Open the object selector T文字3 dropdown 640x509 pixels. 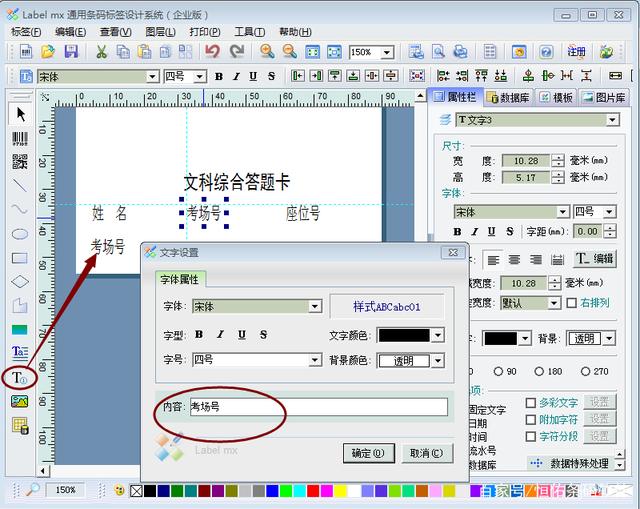[612, 120]
